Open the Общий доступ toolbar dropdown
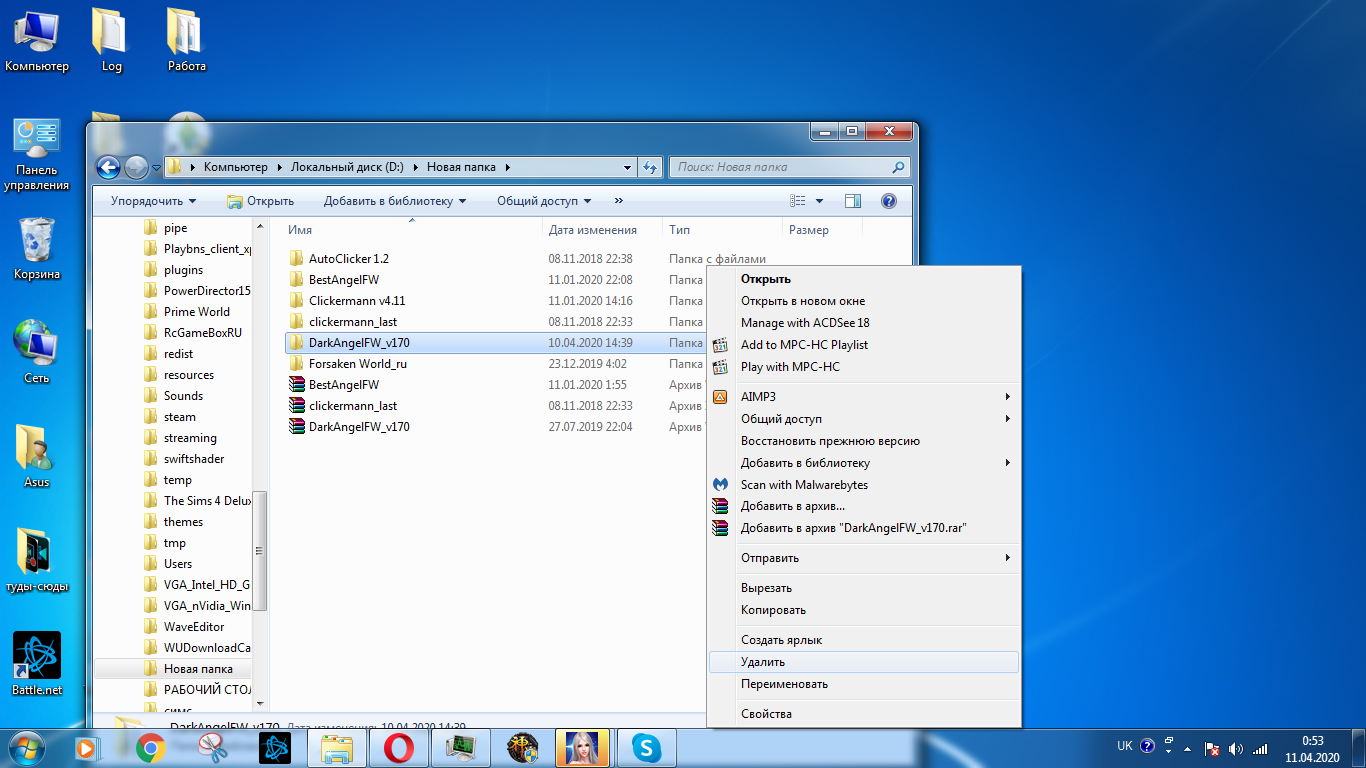Screen dimensions: 1366x768 [x=543, y=201]
